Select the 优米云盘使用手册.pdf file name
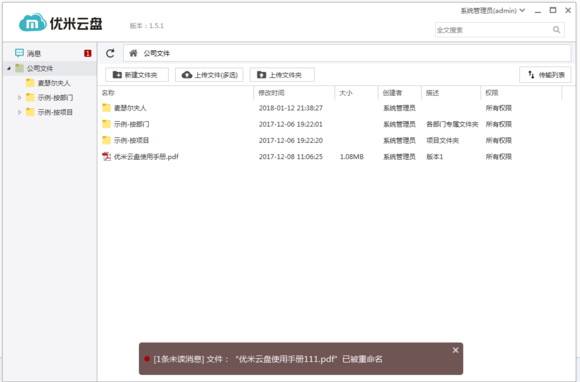Viewport: 580px width, 382px height. click(x=146, y=157)
